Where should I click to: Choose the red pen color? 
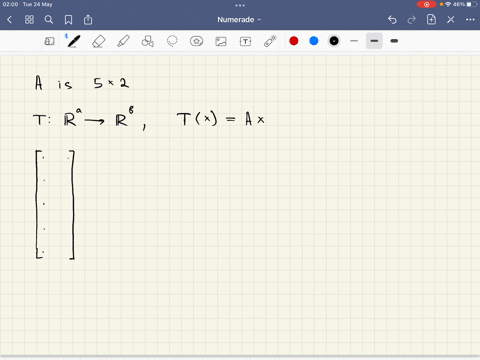tap(294, 41)
